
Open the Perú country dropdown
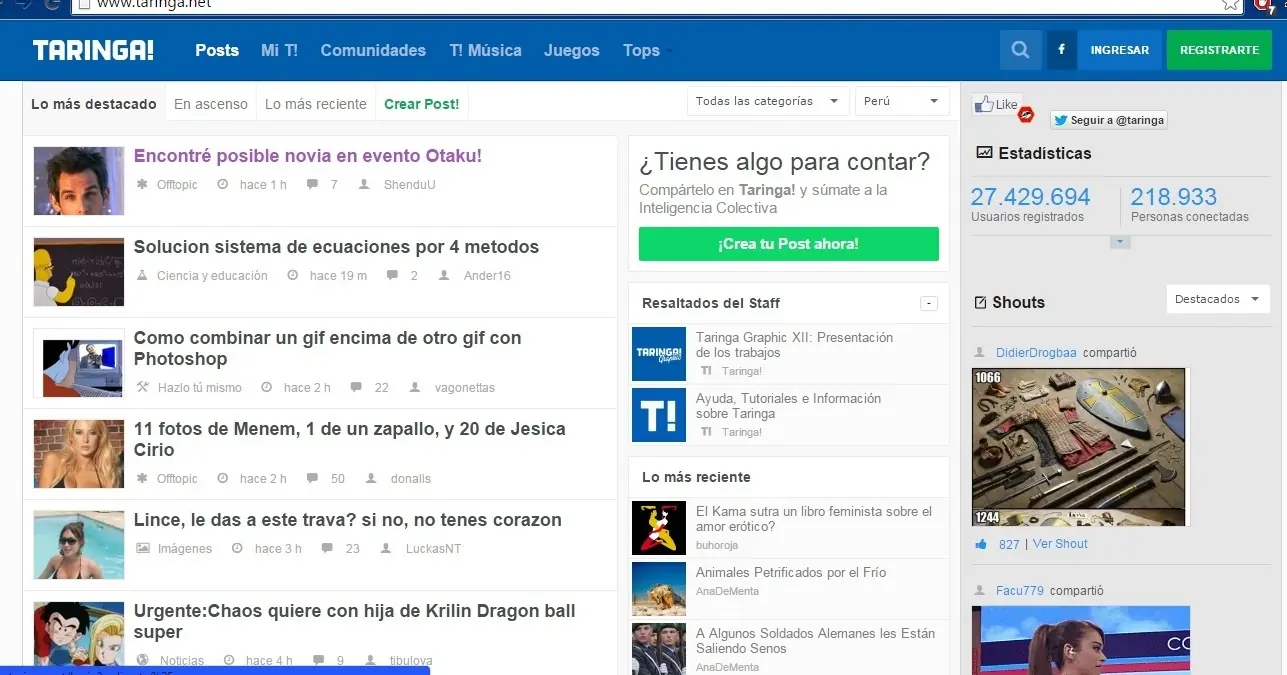(902, 101)
